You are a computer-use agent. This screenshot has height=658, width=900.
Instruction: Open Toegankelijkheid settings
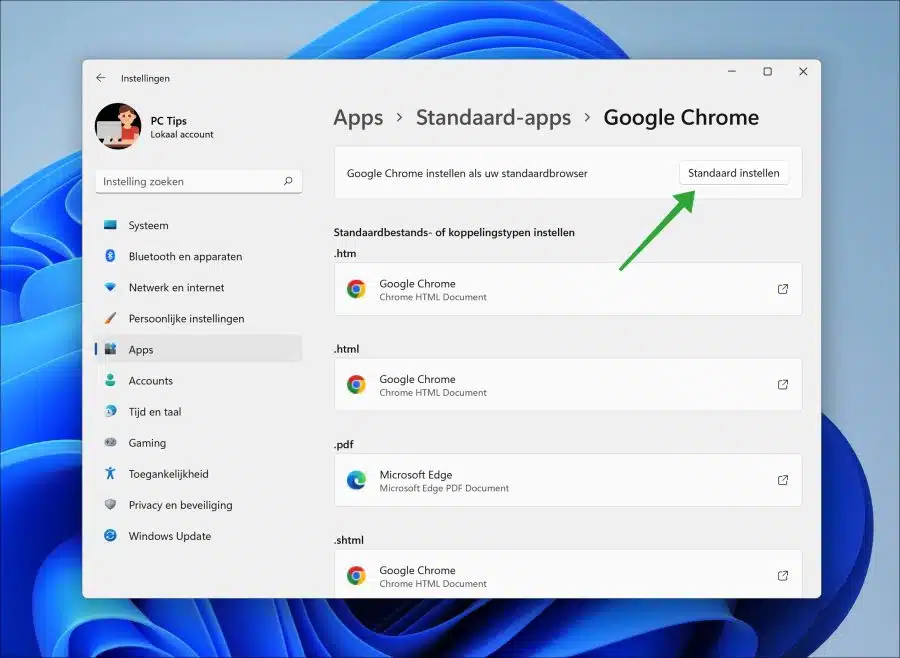point(199,474)
